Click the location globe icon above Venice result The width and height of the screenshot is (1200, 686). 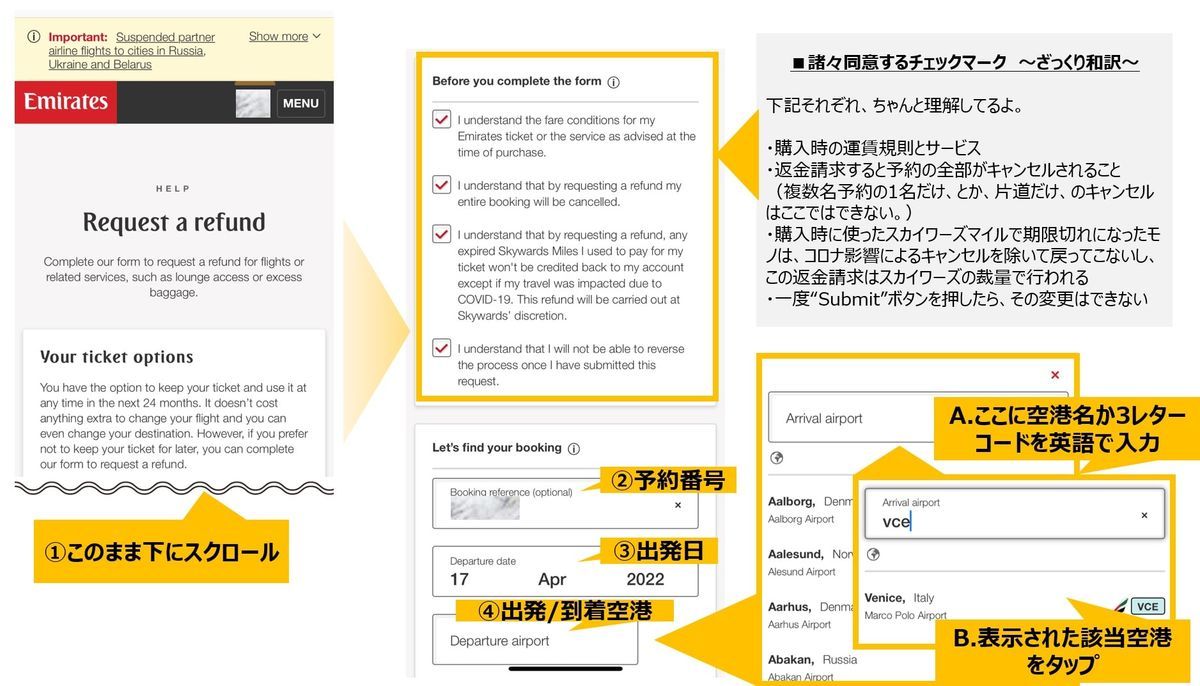[x=874, y=554]
